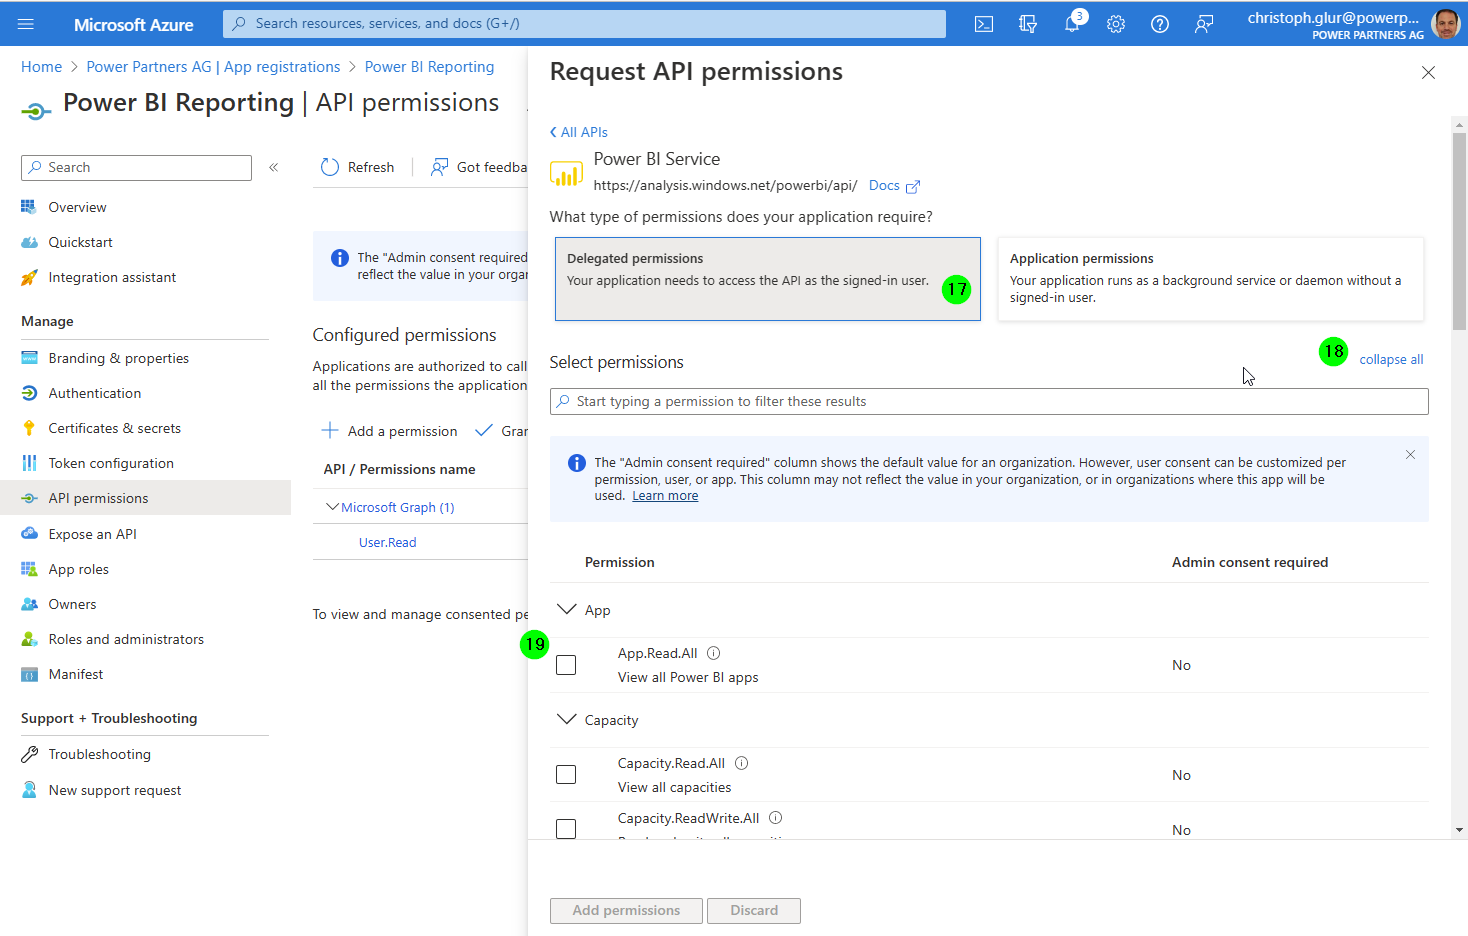Click the collapse all link
This screenshot has height=936, width=1468.
point(1391,360)
